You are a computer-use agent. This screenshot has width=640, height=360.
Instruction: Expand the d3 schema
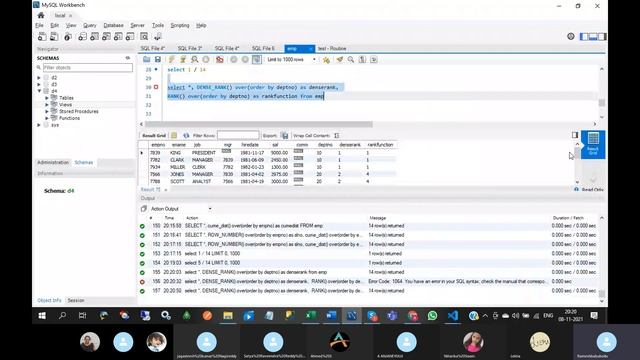[39, 84]
